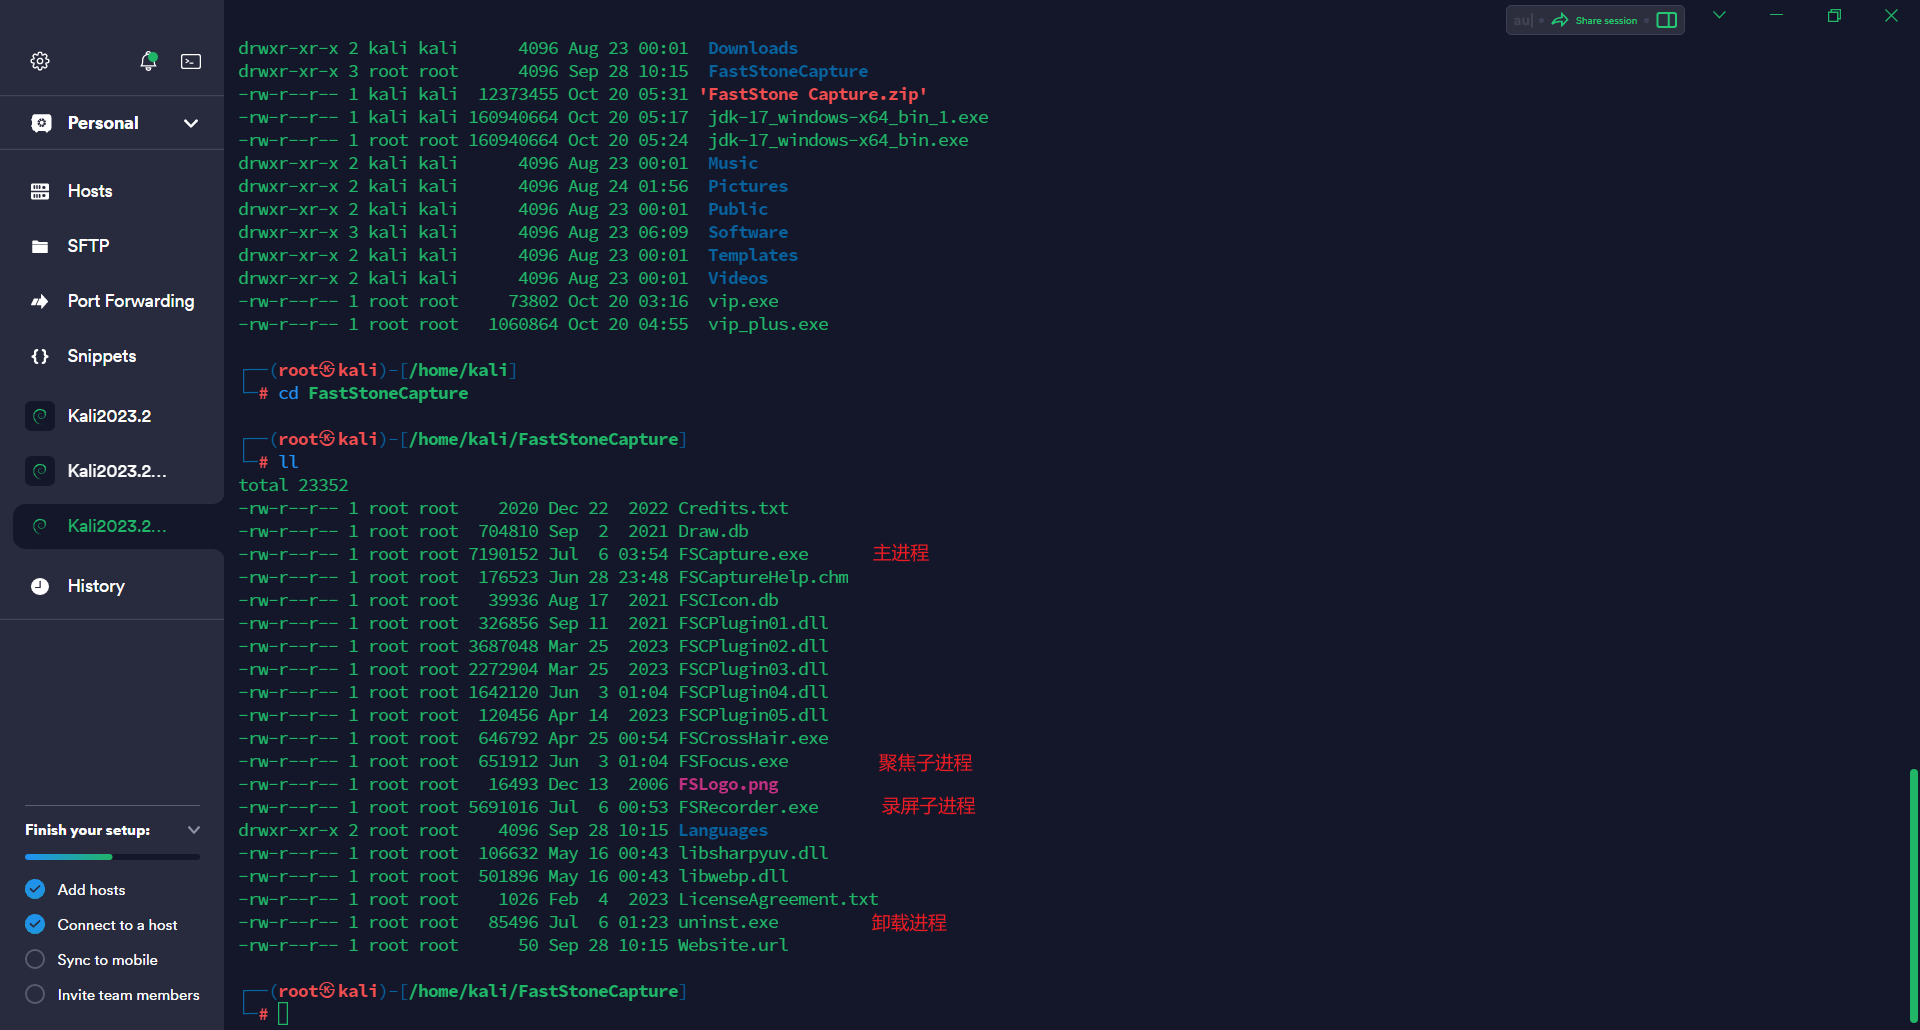Switch to the Kali2023.2 session tab
This screenshot has height=1030, width=1920.
click(109, 416)
